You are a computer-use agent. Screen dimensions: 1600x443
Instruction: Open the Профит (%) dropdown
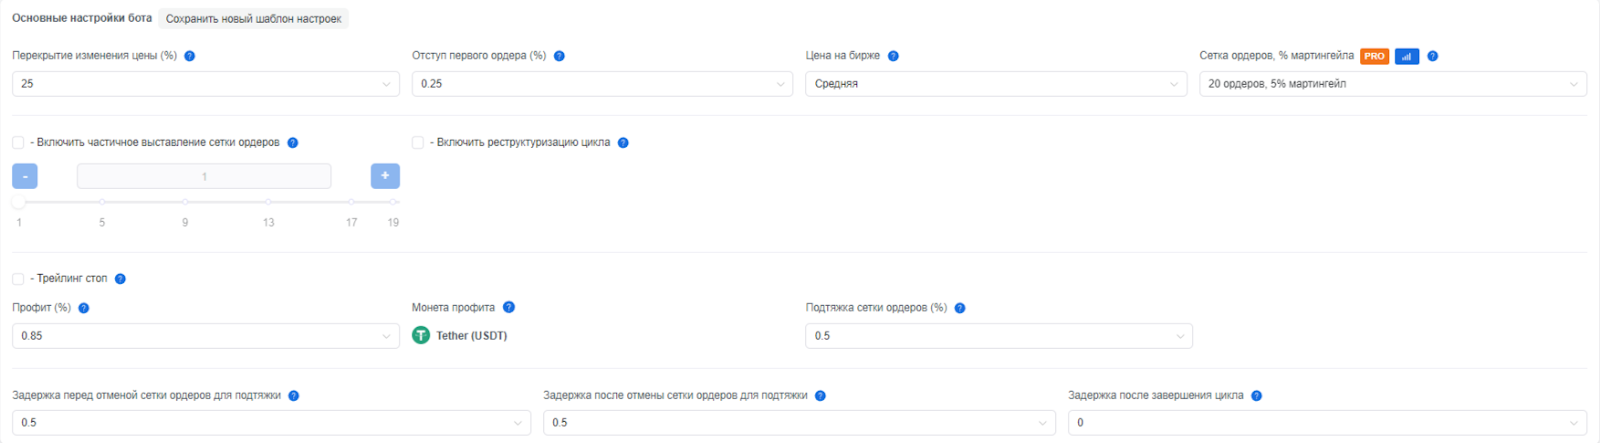pyautogui.click(x=205, y=336)
